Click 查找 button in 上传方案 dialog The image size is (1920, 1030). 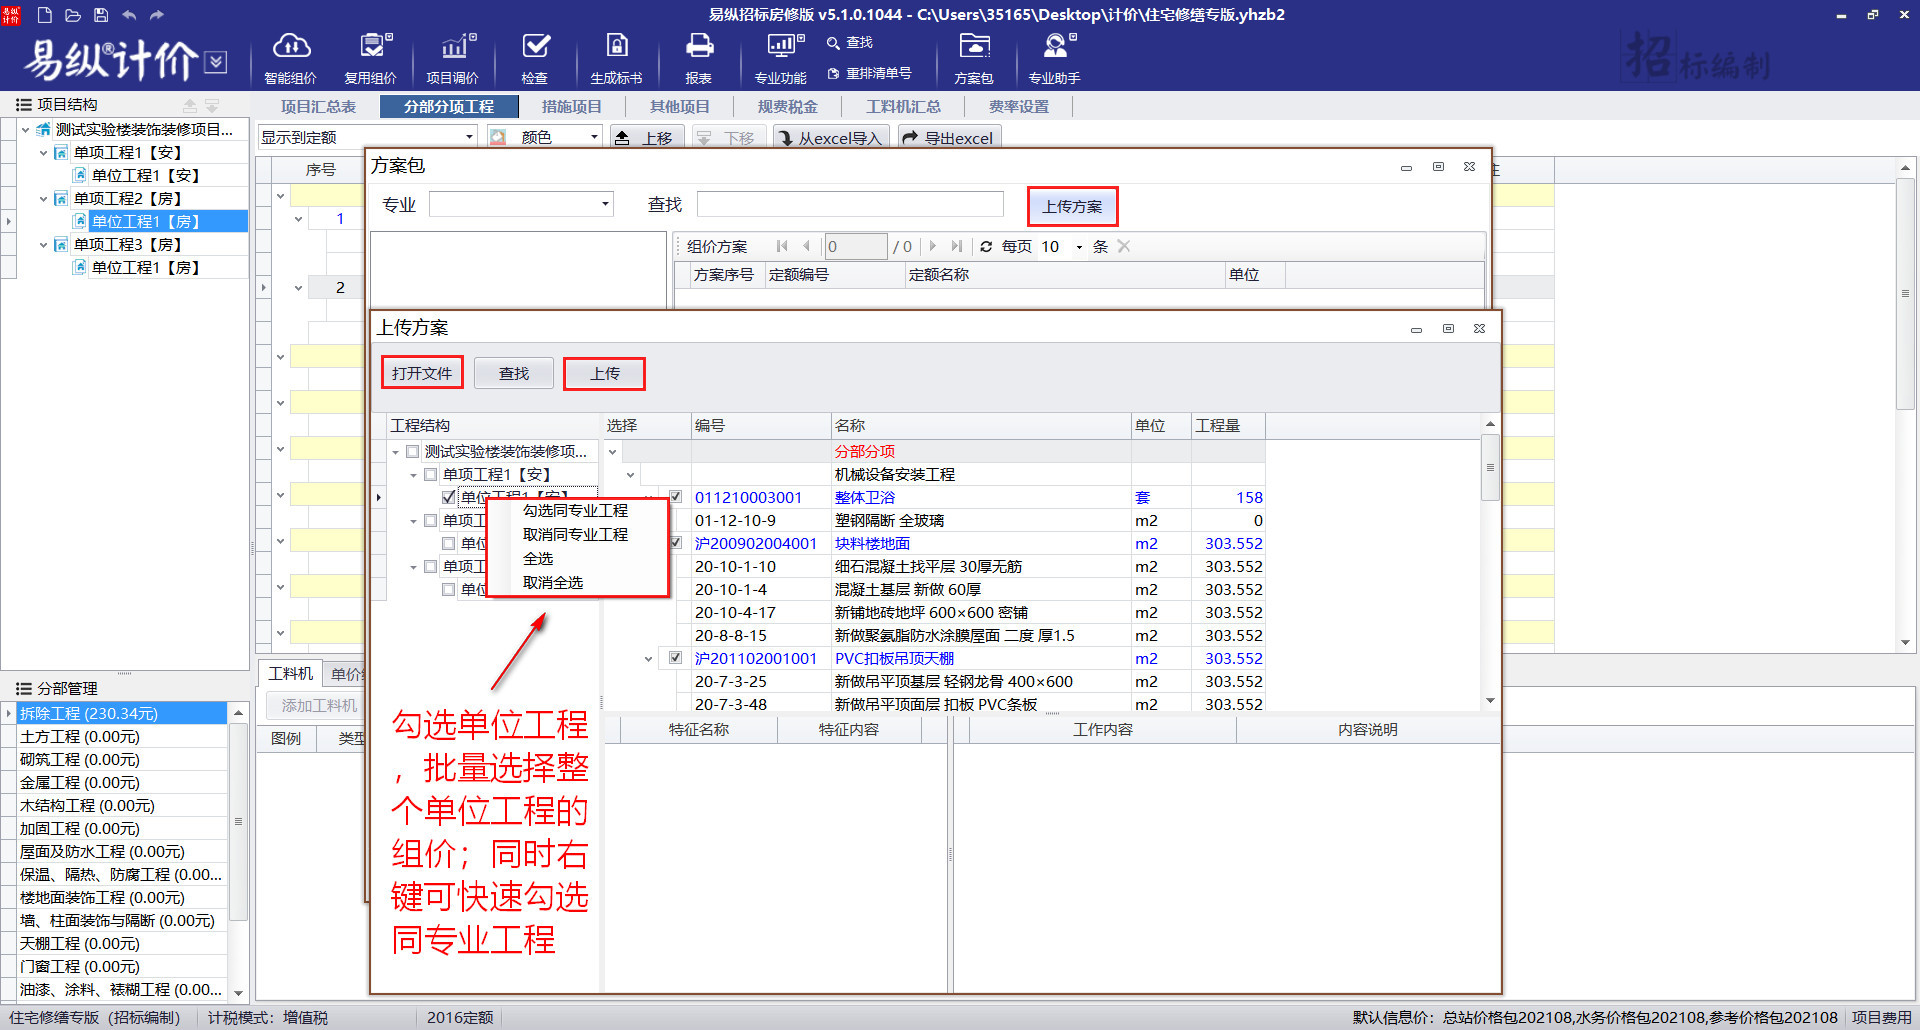(x=514, y=373)
